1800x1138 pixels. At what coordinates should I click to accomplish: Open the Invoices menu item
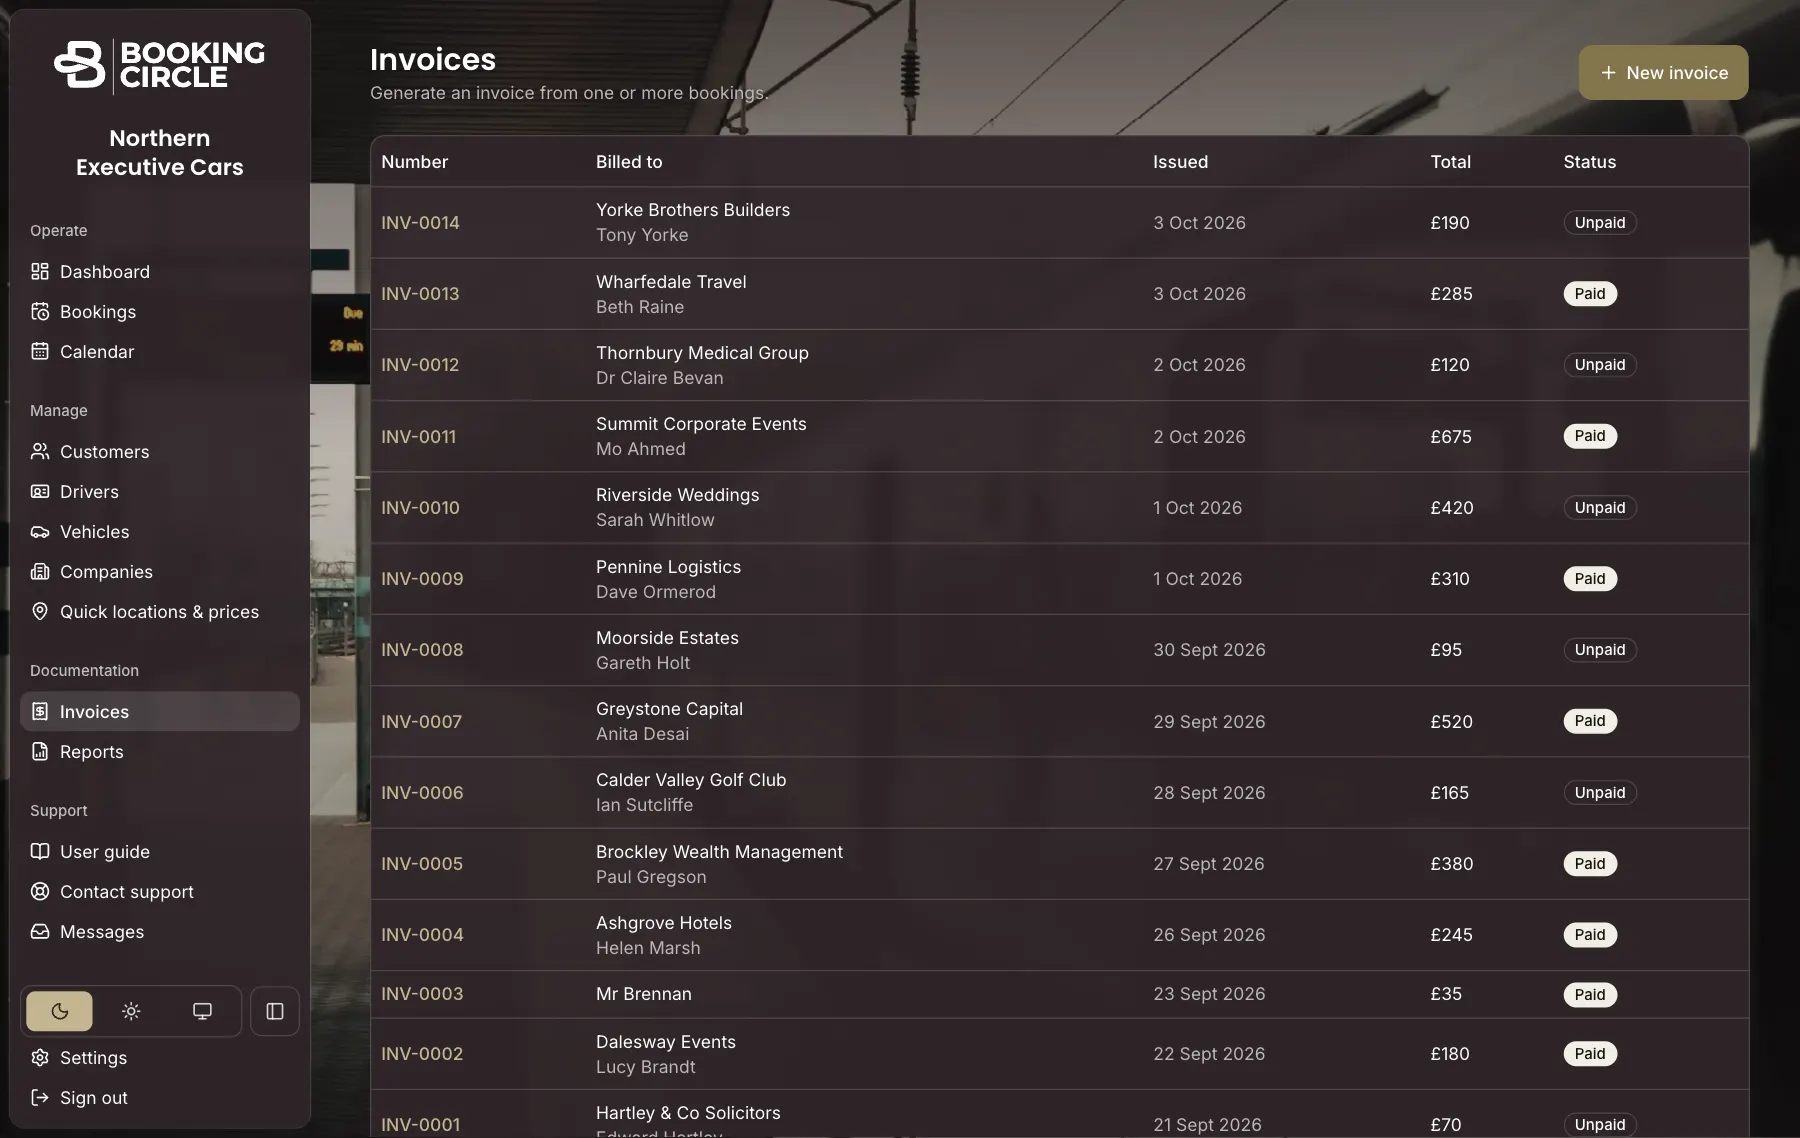160,711
